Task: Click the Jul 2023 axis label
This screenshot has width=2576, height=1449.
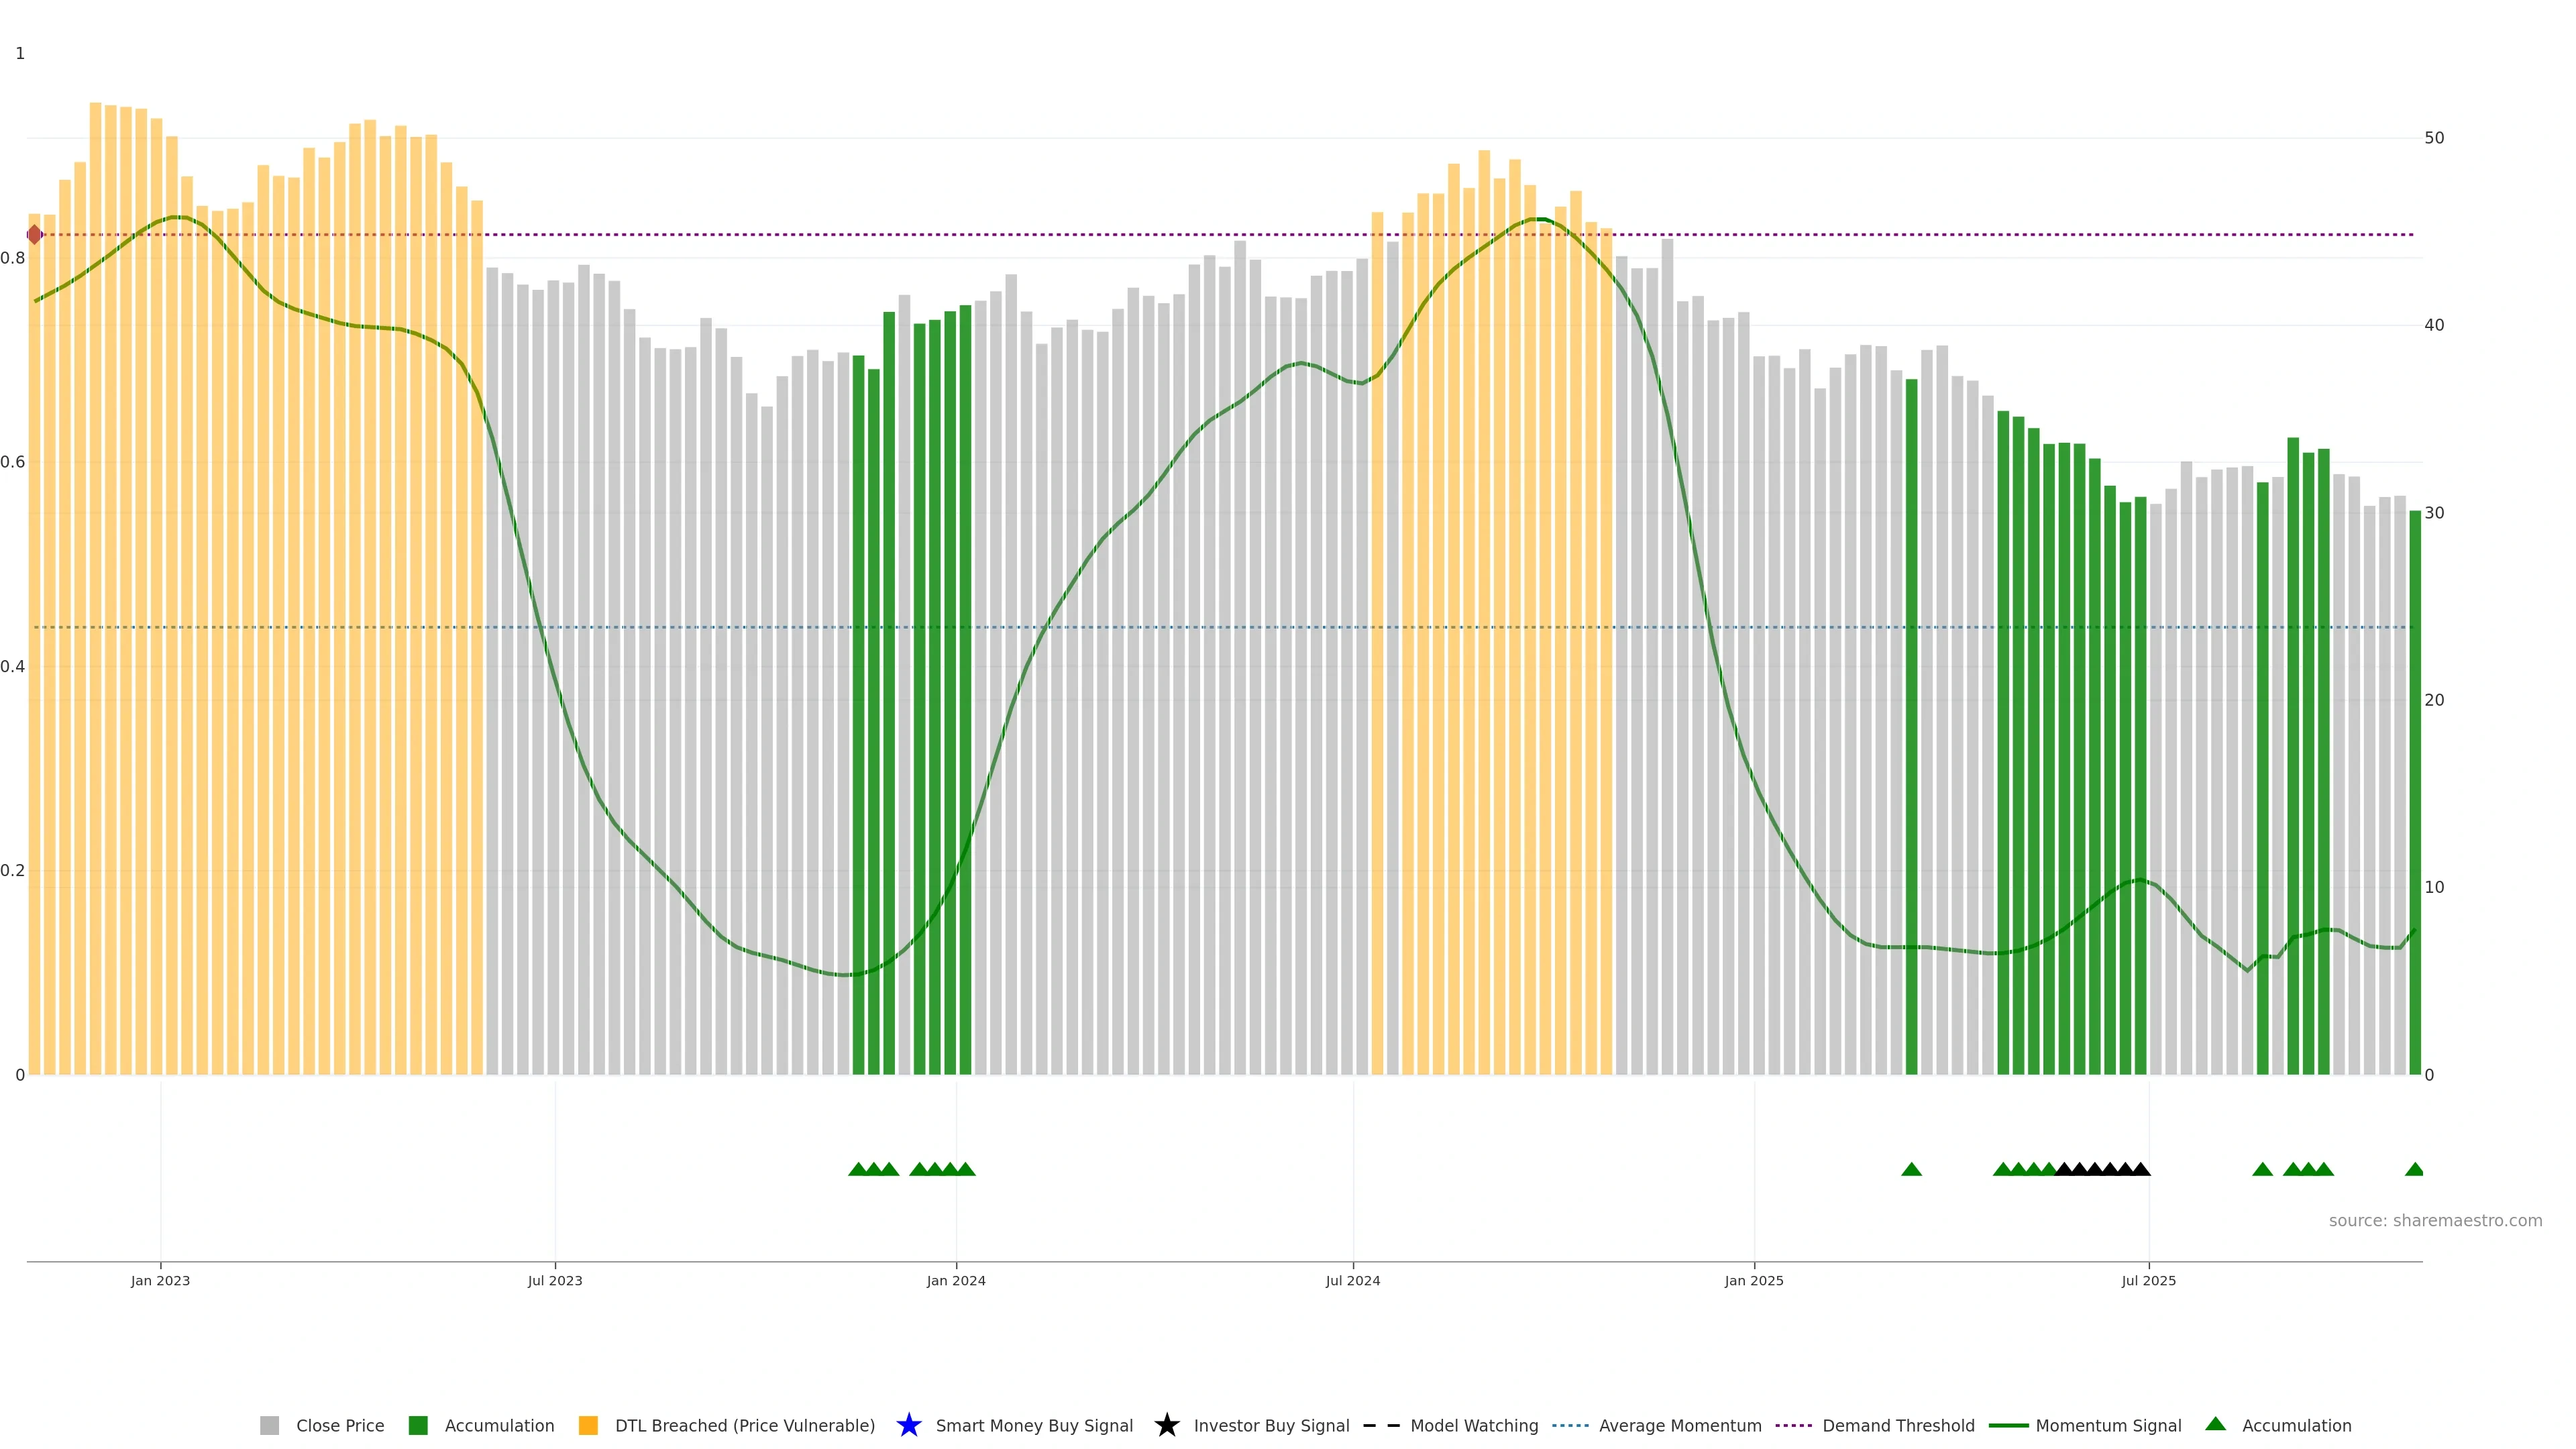Action: click(x=555, y=1280)
